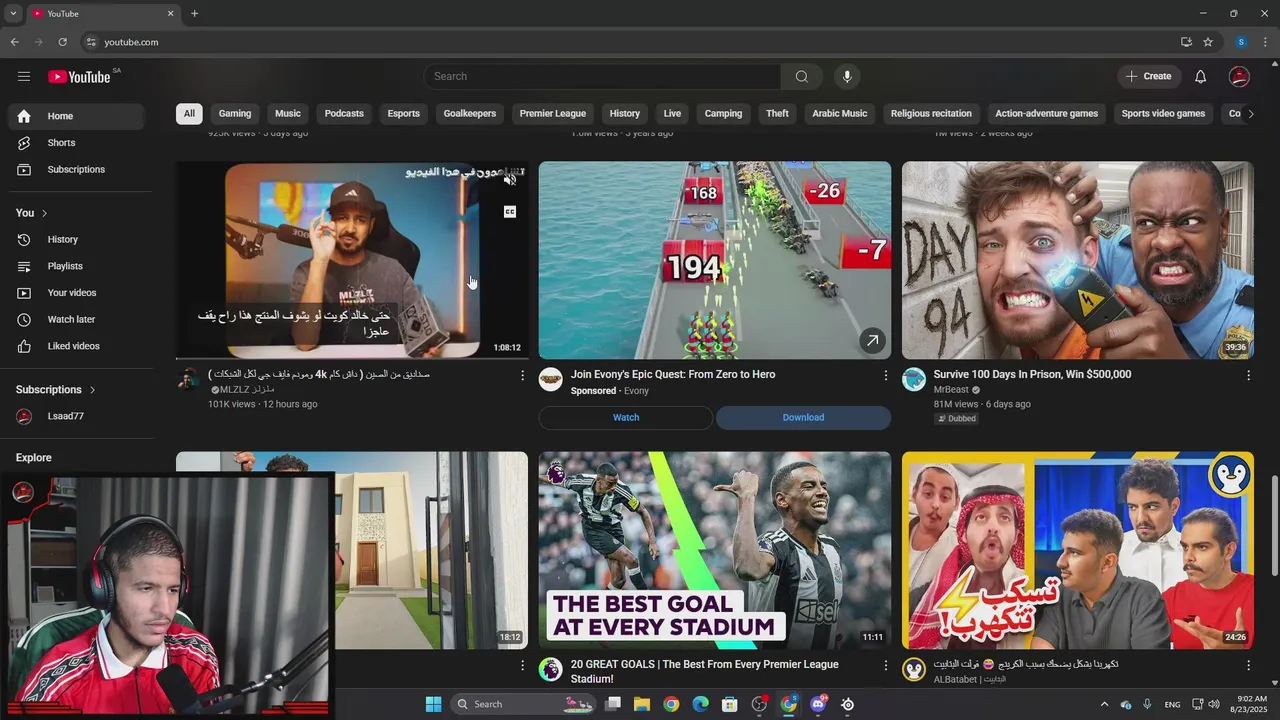Bookmark this page with star icon
The width and height of the screenshot is (1280, 720).
1208,42
